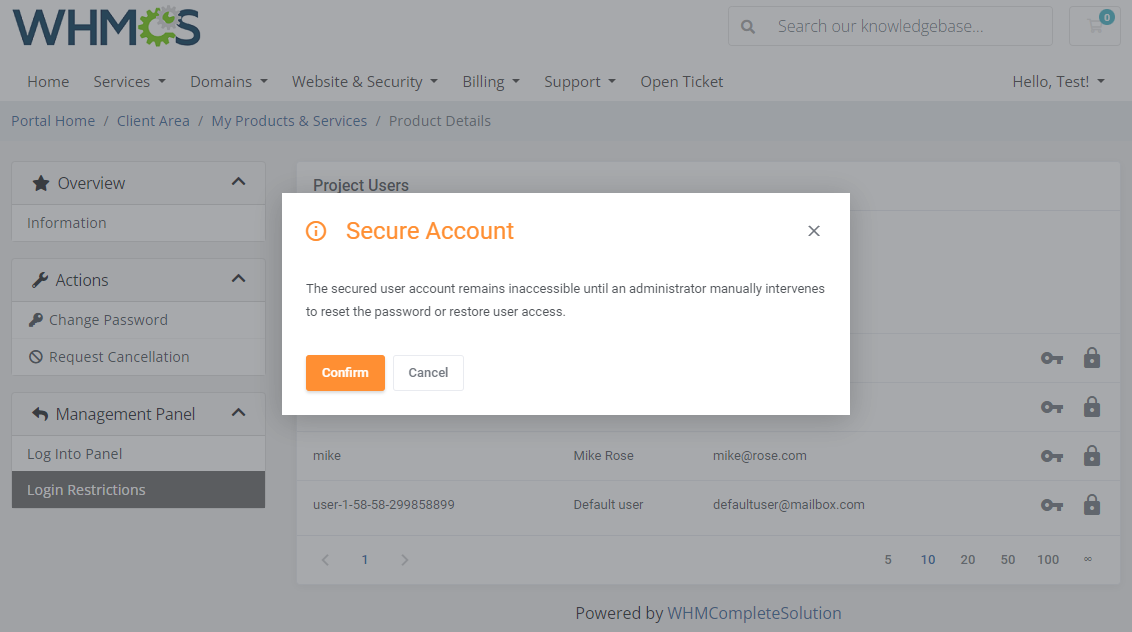Close the Secure Account dialog with X
The width and height of the screenshot is (1132, 632).
(x=814, y=231)
